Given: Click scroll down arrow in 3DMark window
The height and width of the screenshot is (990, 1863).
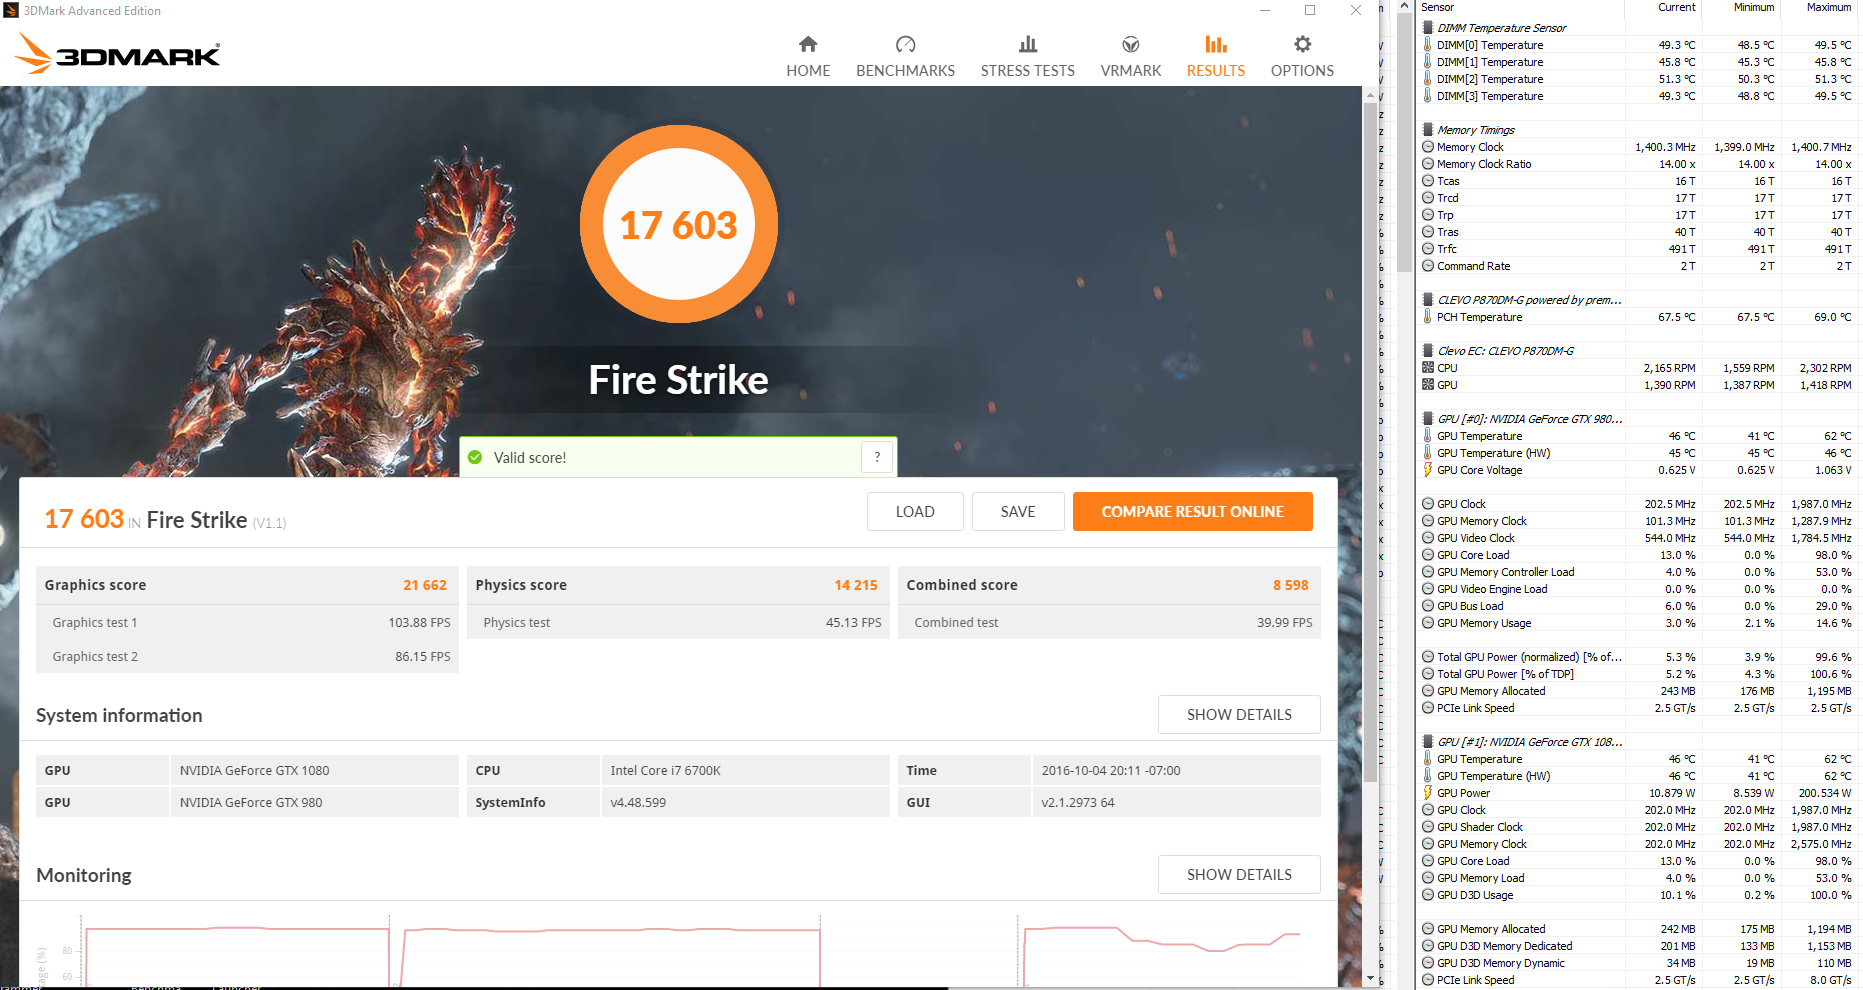Looking at the screenshot, I should pos(1370,978).
